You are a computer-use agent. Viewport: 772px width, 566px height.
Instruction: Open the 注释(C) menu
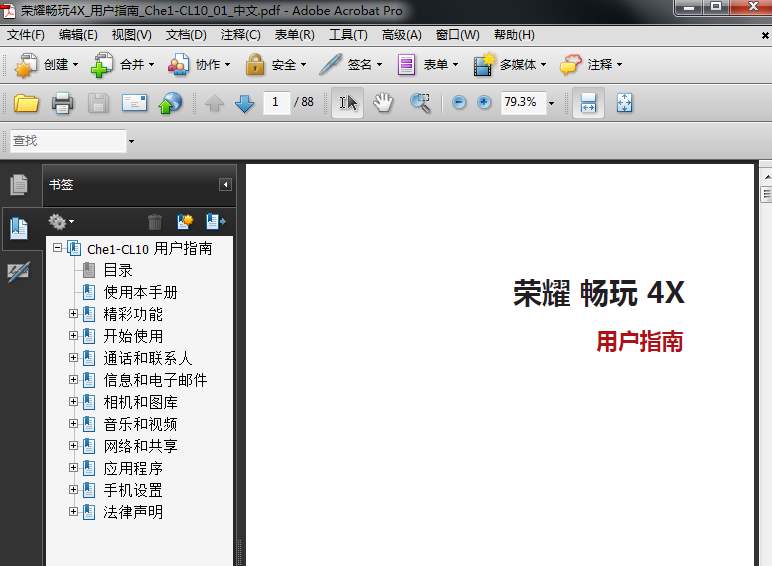click(241, 35)
